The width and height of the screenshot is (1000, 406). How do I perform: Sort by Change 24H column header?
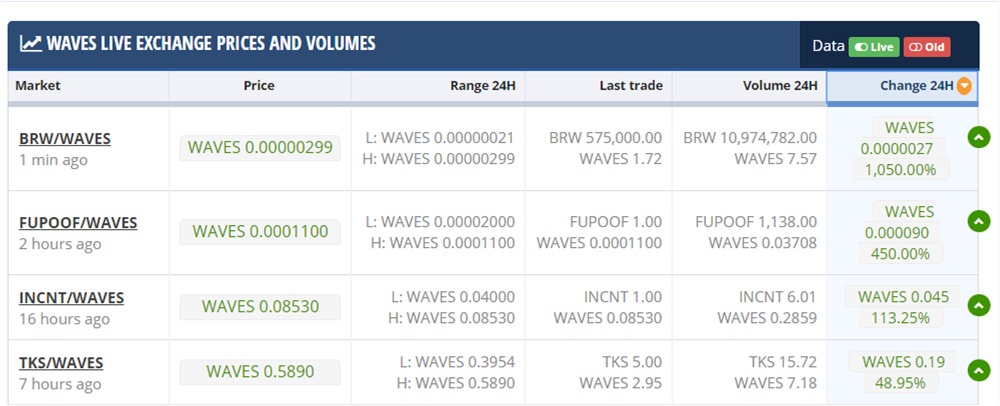pos(902,86)
